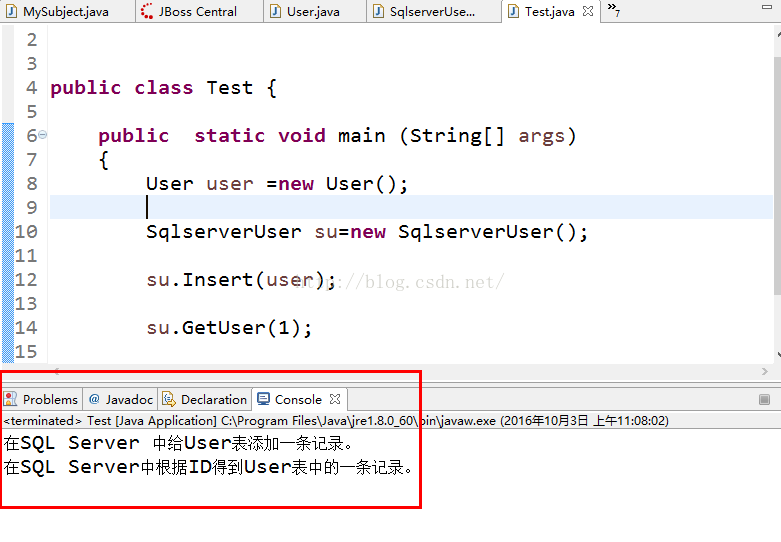The height and width of the screenshot is (542, 781).
Task: Click the editor vertical scrollbar
Action: click(x=777, y=174)
